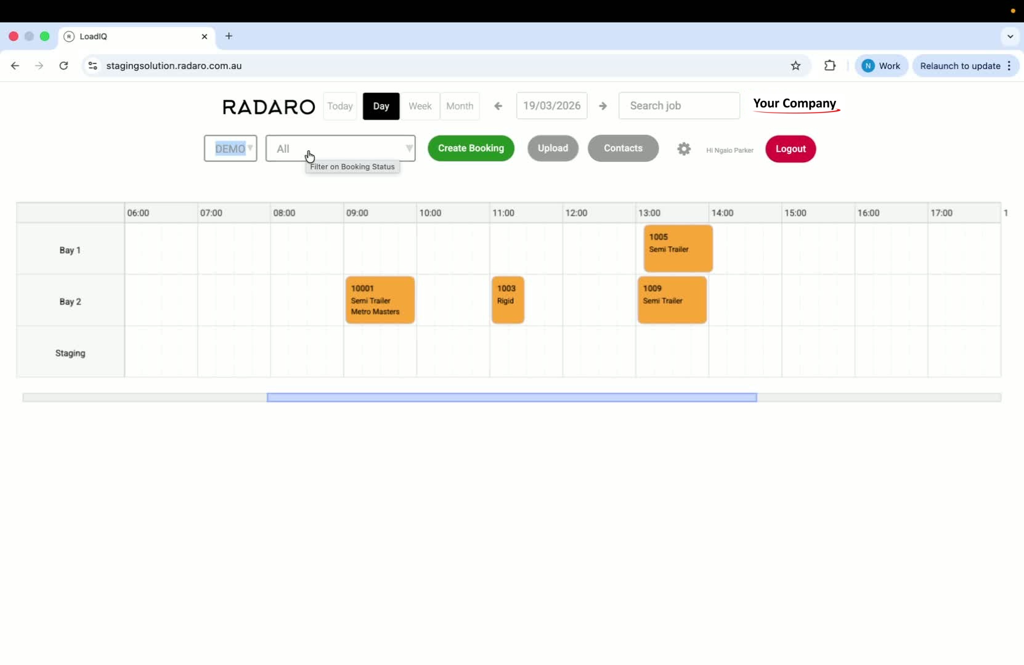Click Create Booking button
Image resolution: width=1024 pixels, height=665 pixels.
(471, 148)
